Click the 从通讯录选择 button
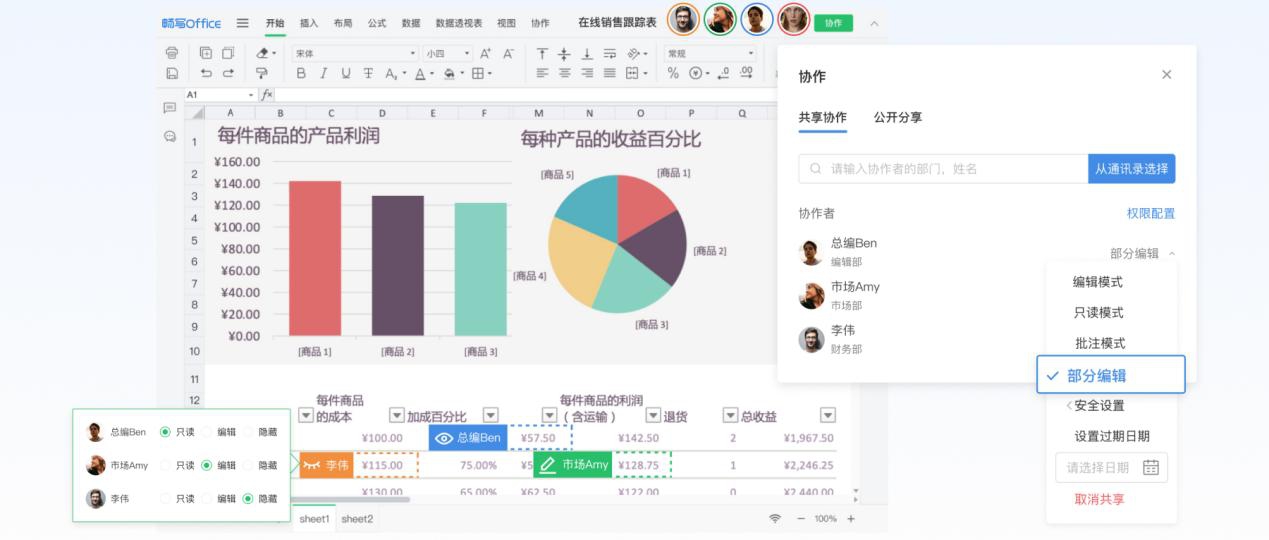The image size is (1269, 540). 1131,169
